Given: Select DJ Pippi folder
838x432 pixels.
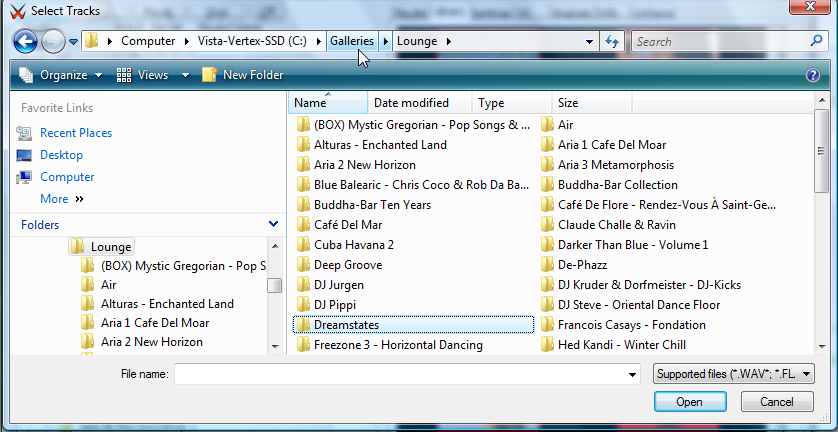Looking at the screenshot, I should point(326,305).
